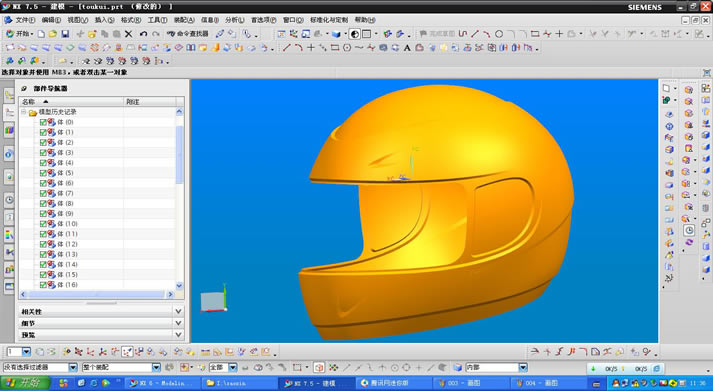Select the Text 'A' tool icon

(407, 47)
